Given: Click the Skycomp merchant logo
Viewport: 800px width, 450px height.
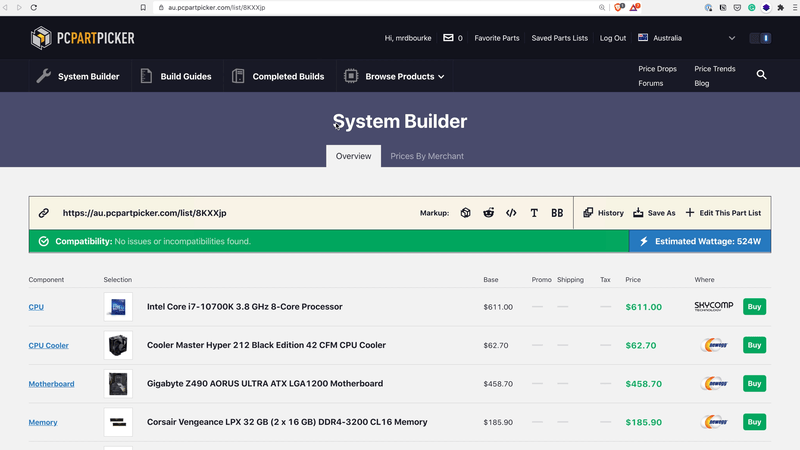Looking at the screenshot, I should [x=713, y=306].
